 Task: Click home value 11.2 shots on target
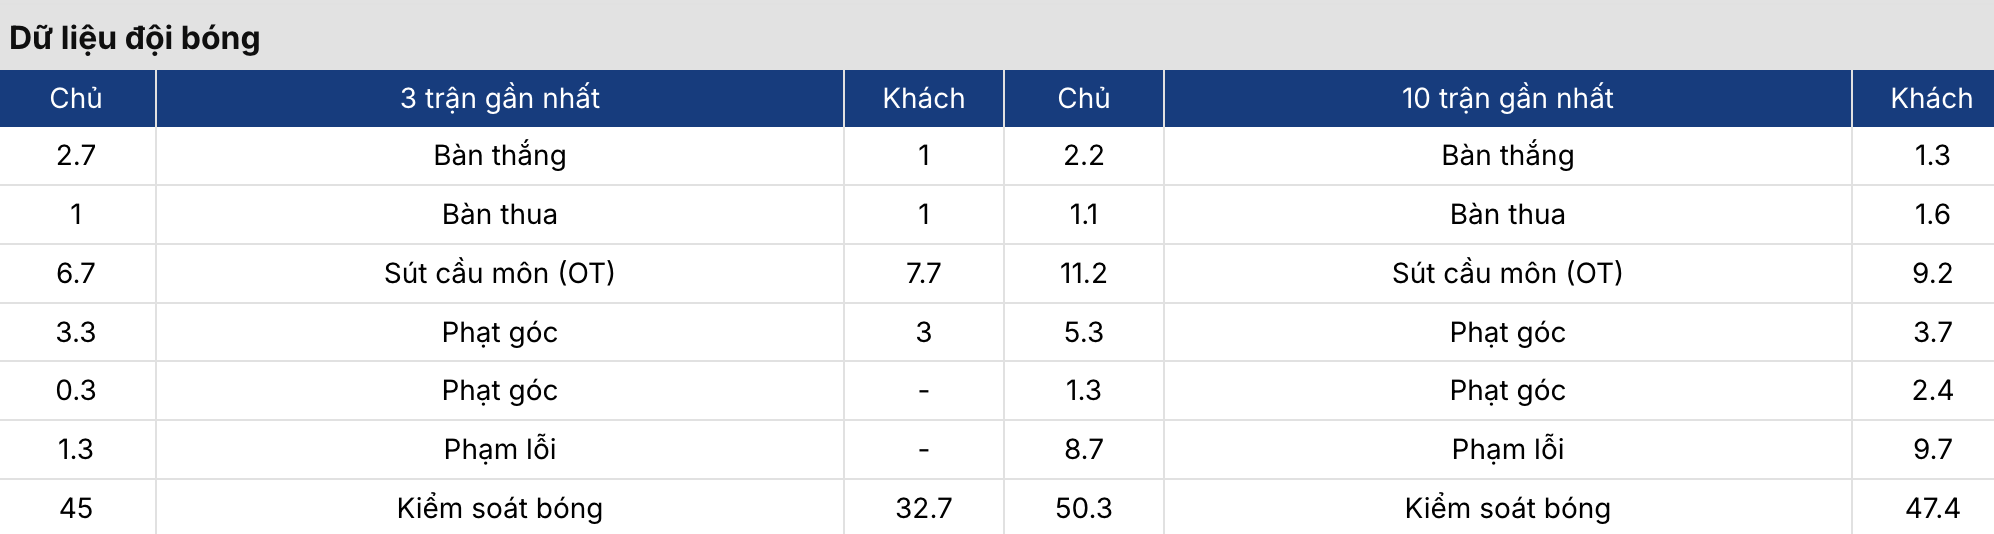tap(1084, 273)
